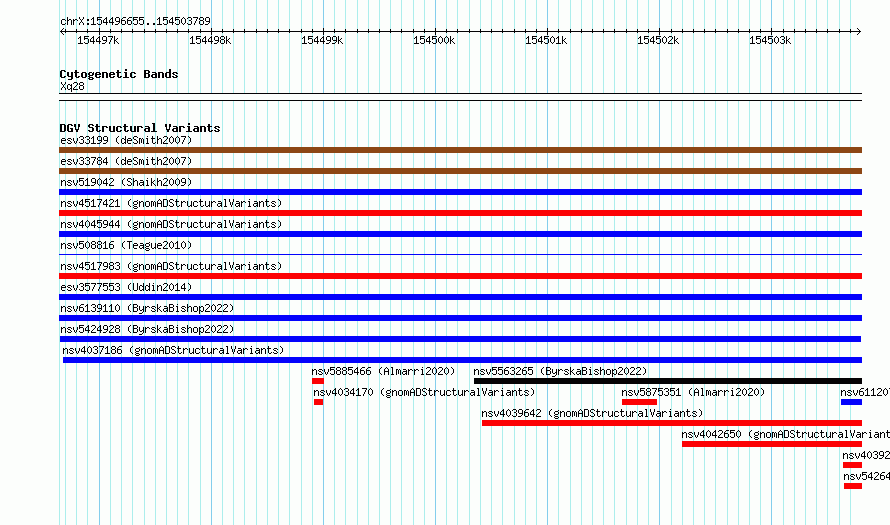This screenshot has height=525, width=890.
Task: Click the 154501k ruler mark
Action: [x=546, y=40]
